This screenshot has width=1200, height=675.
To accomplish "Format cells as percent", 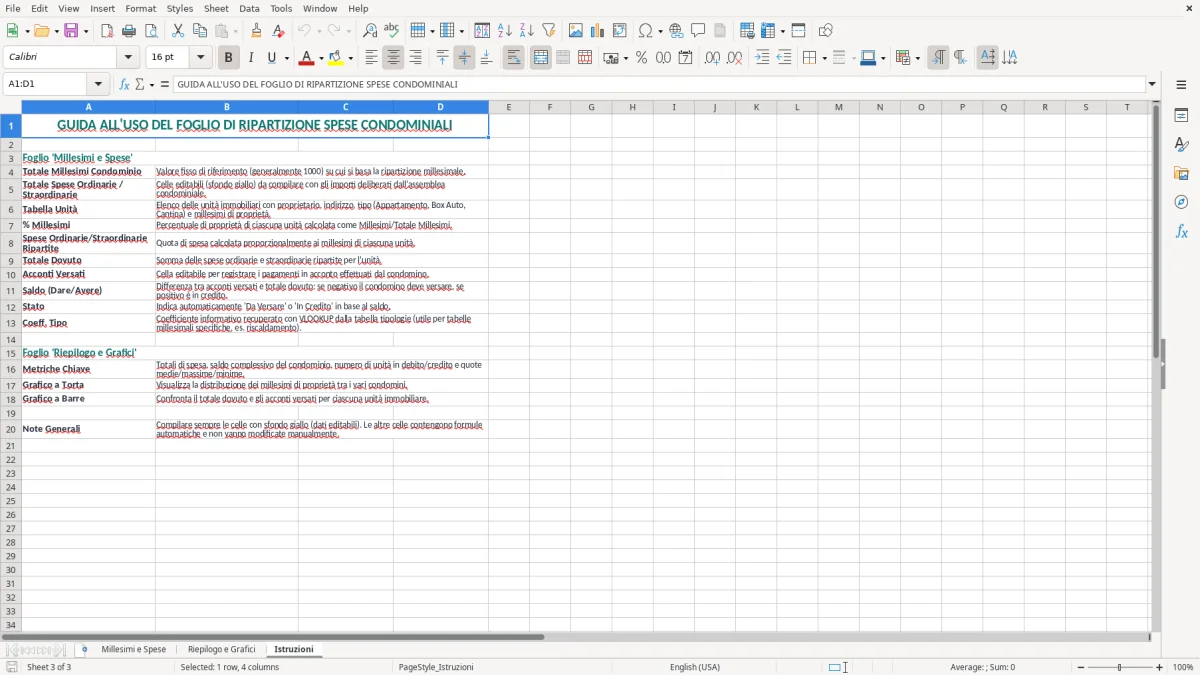I will pyautogui.click(x=641, y=58).
